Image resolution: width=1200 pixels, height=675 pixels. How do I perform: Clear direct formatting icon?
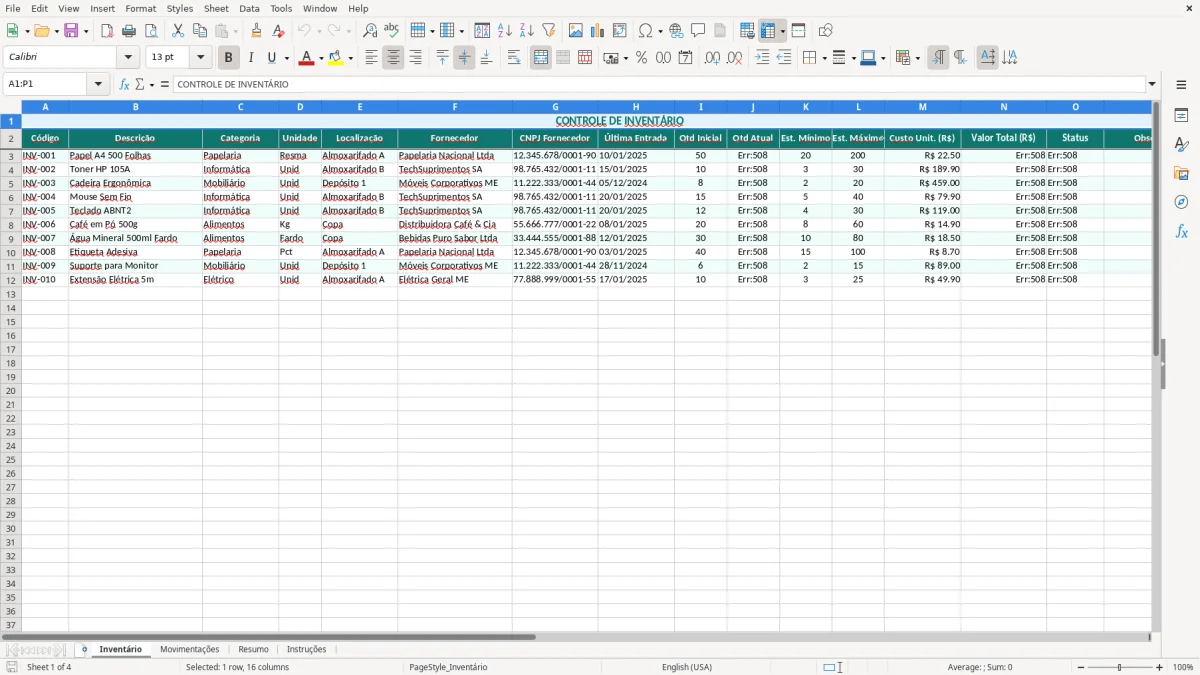pyautogui.click(x=279, y=31)
